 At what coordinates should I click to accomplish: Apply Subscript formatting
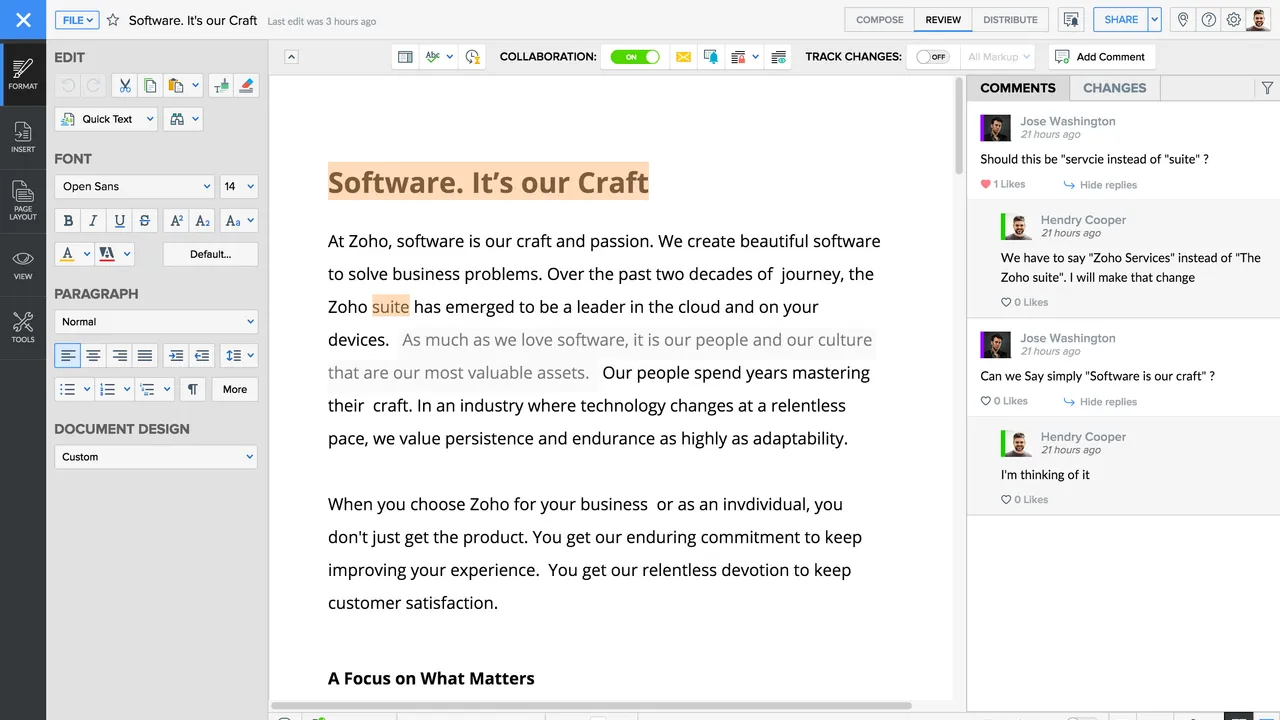click(202, 221)
